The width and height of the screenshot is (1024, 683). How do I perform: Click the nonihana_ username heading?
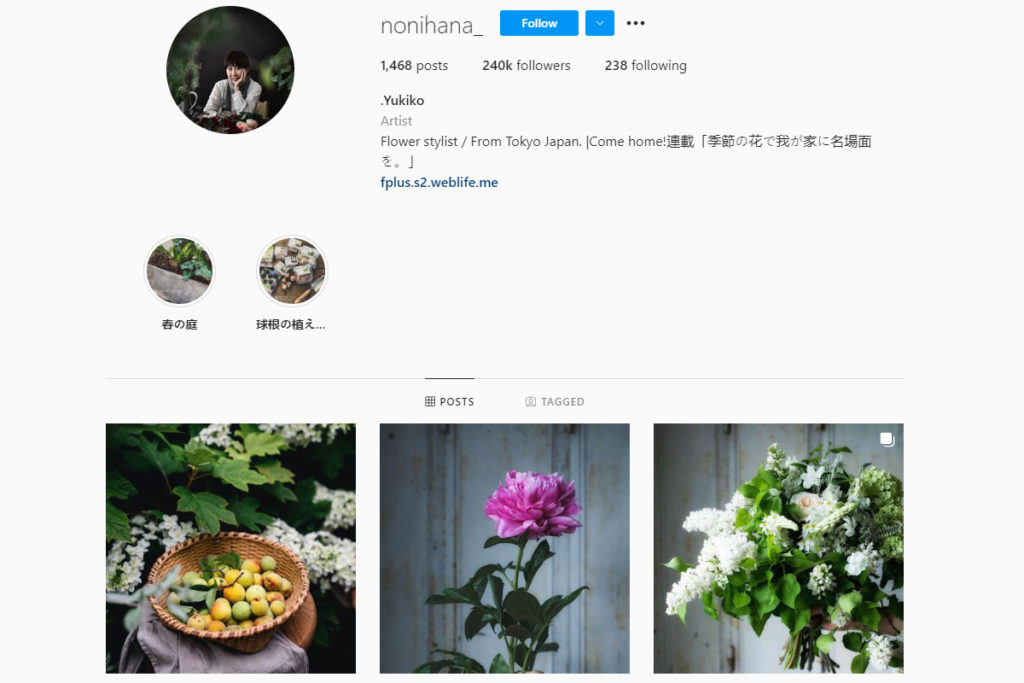point(432,25)
